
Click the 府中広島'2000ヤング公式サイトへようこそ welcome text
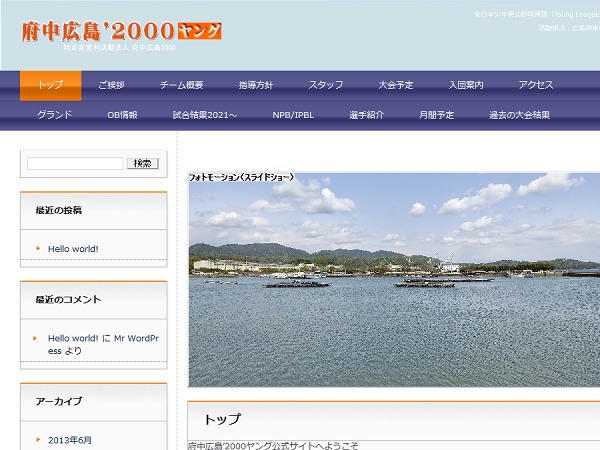(274, 446)
